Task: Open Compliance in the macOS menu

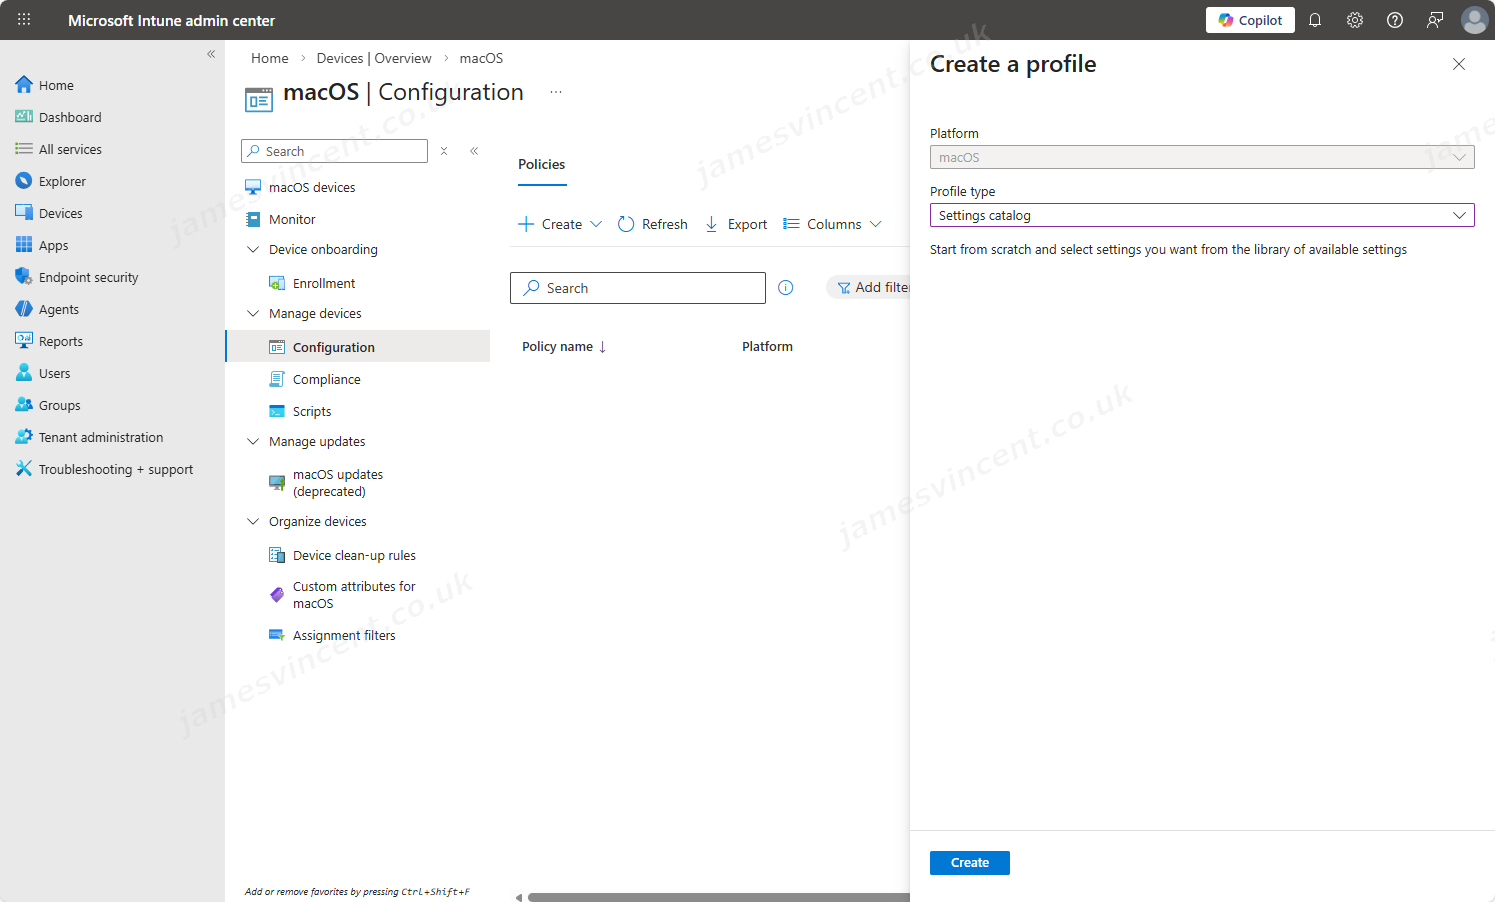Action: pos(326,380)
